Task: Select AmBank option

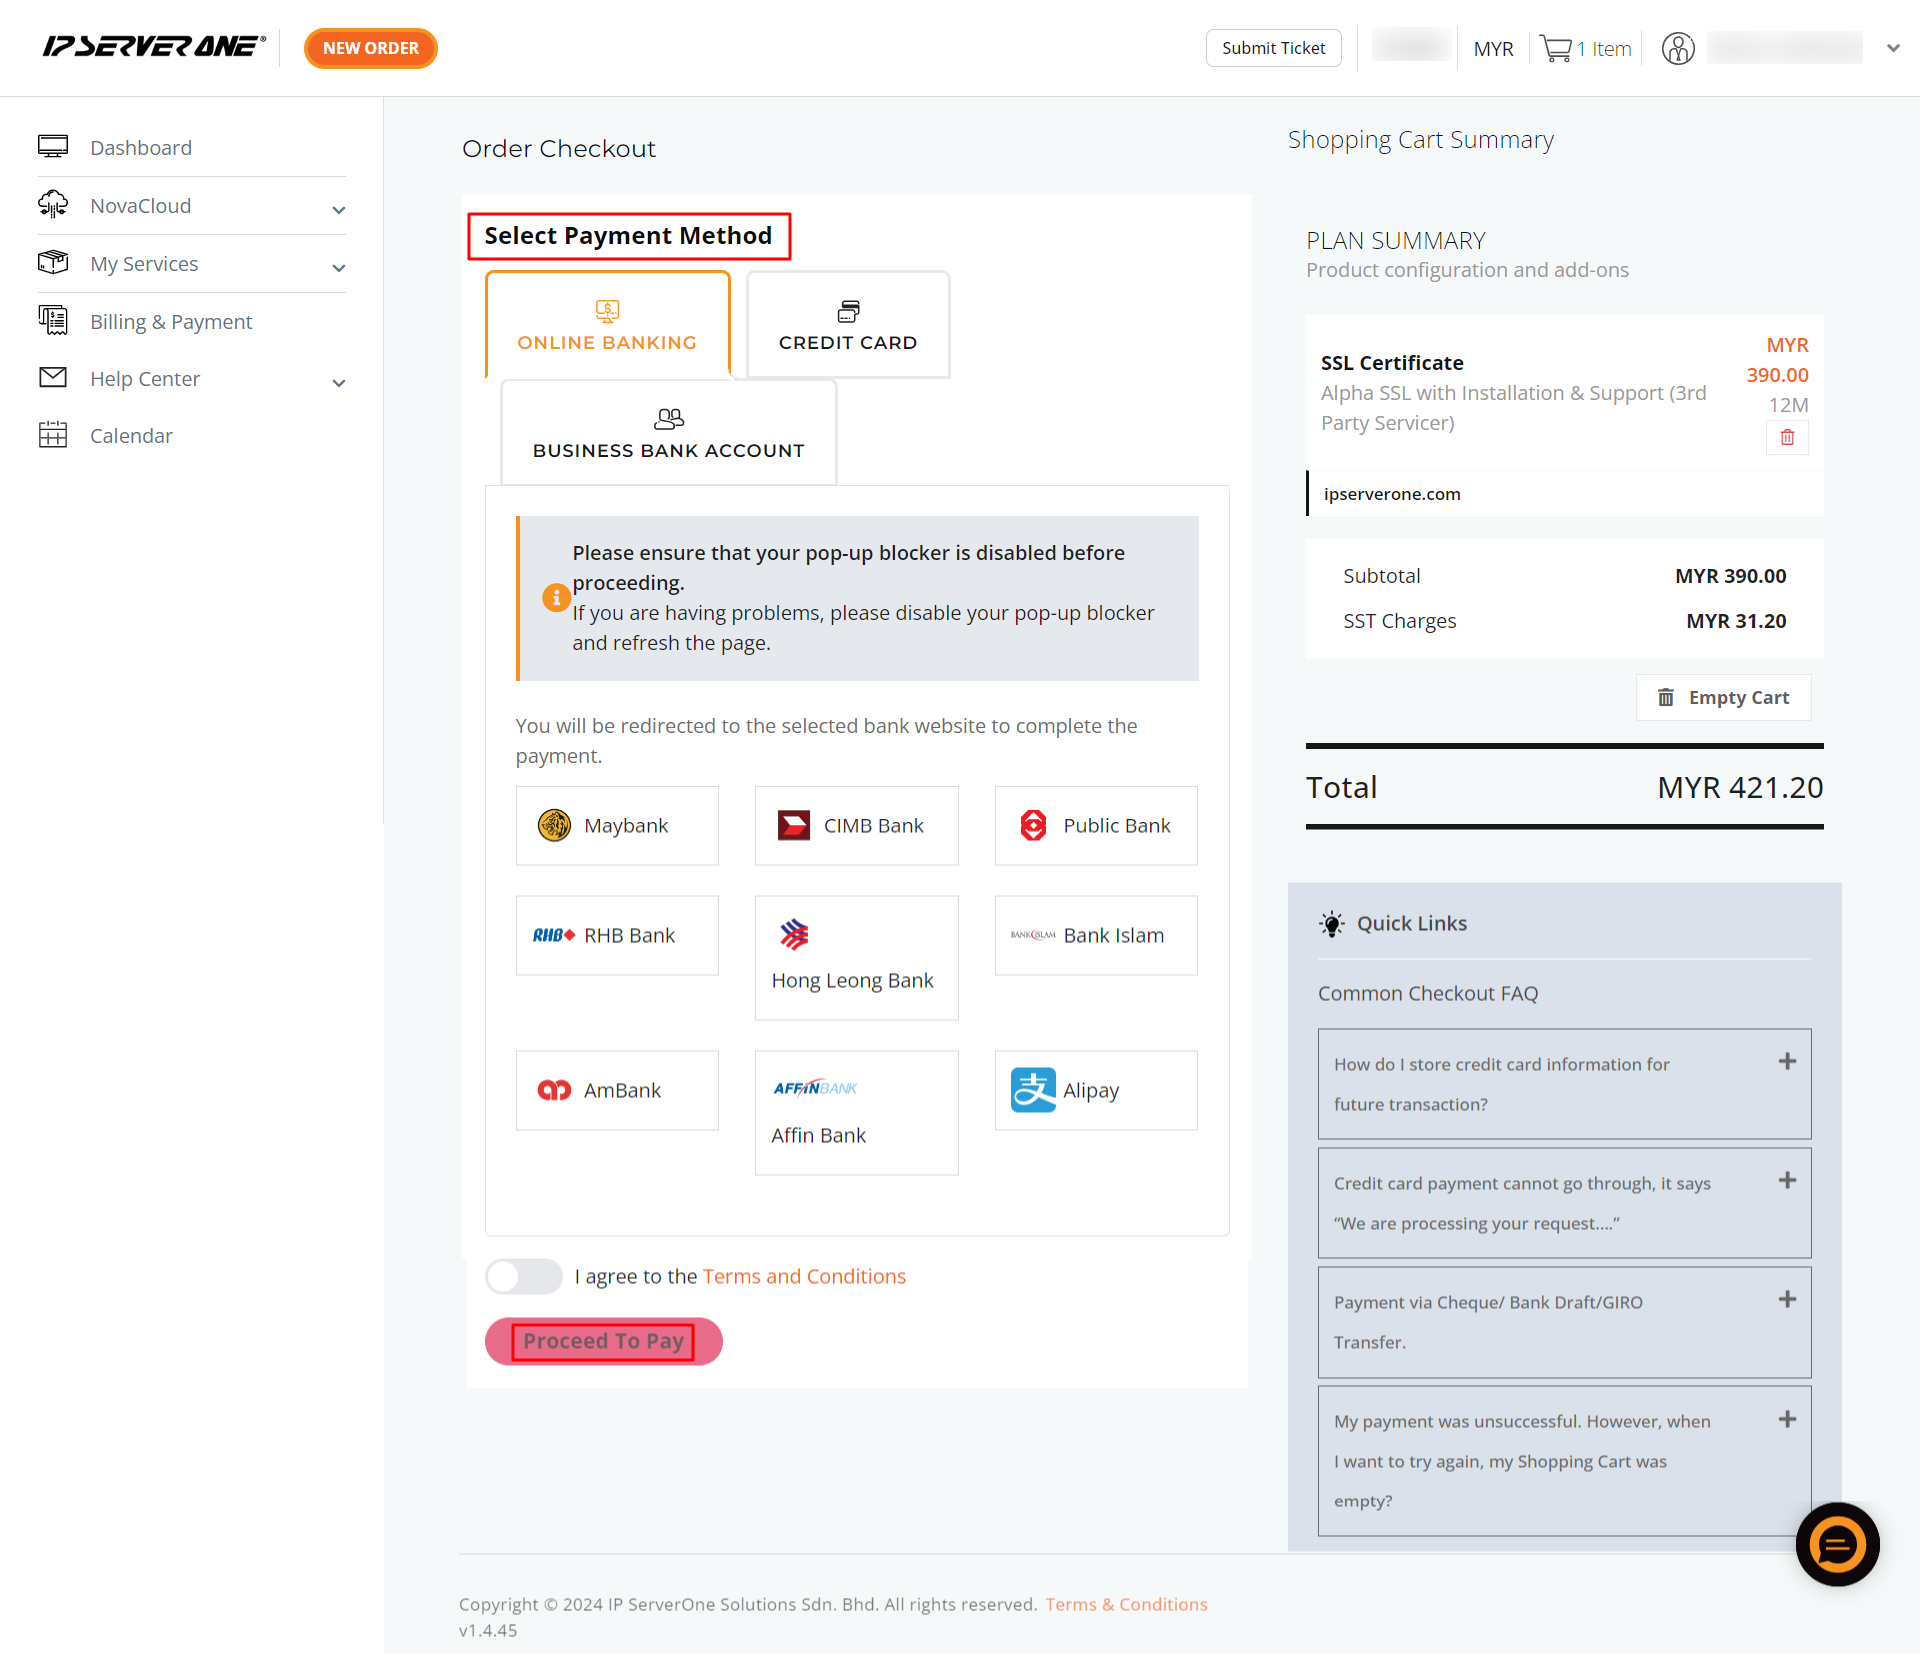Action: 617,1091
